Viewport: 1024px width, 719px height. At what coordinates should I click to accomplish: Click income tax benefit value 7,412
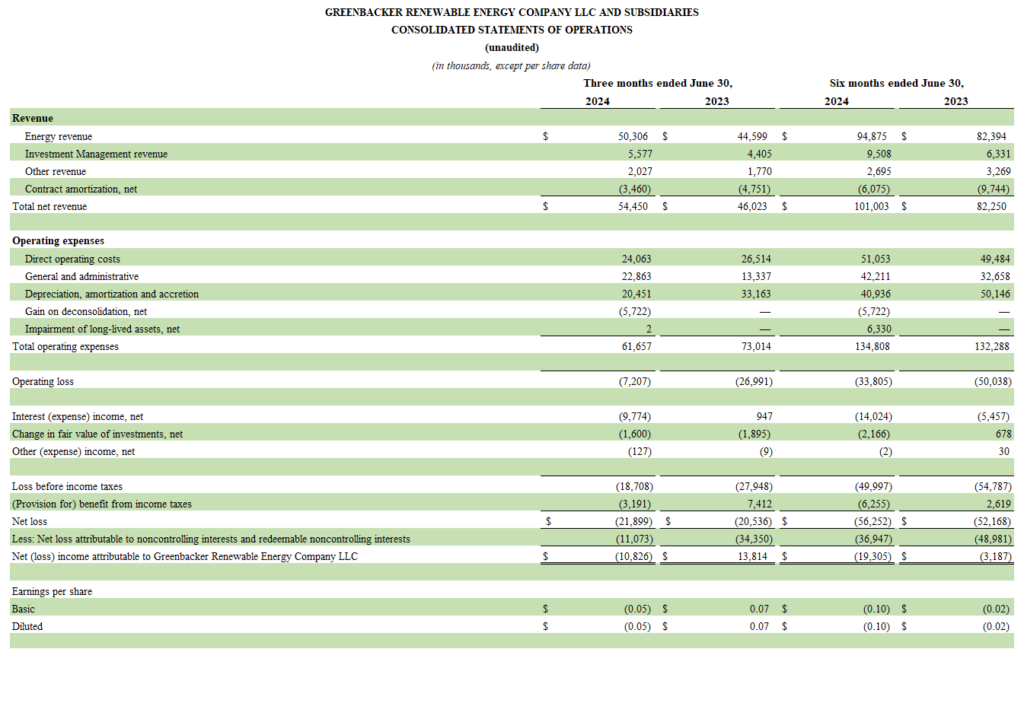pos(760,505)
